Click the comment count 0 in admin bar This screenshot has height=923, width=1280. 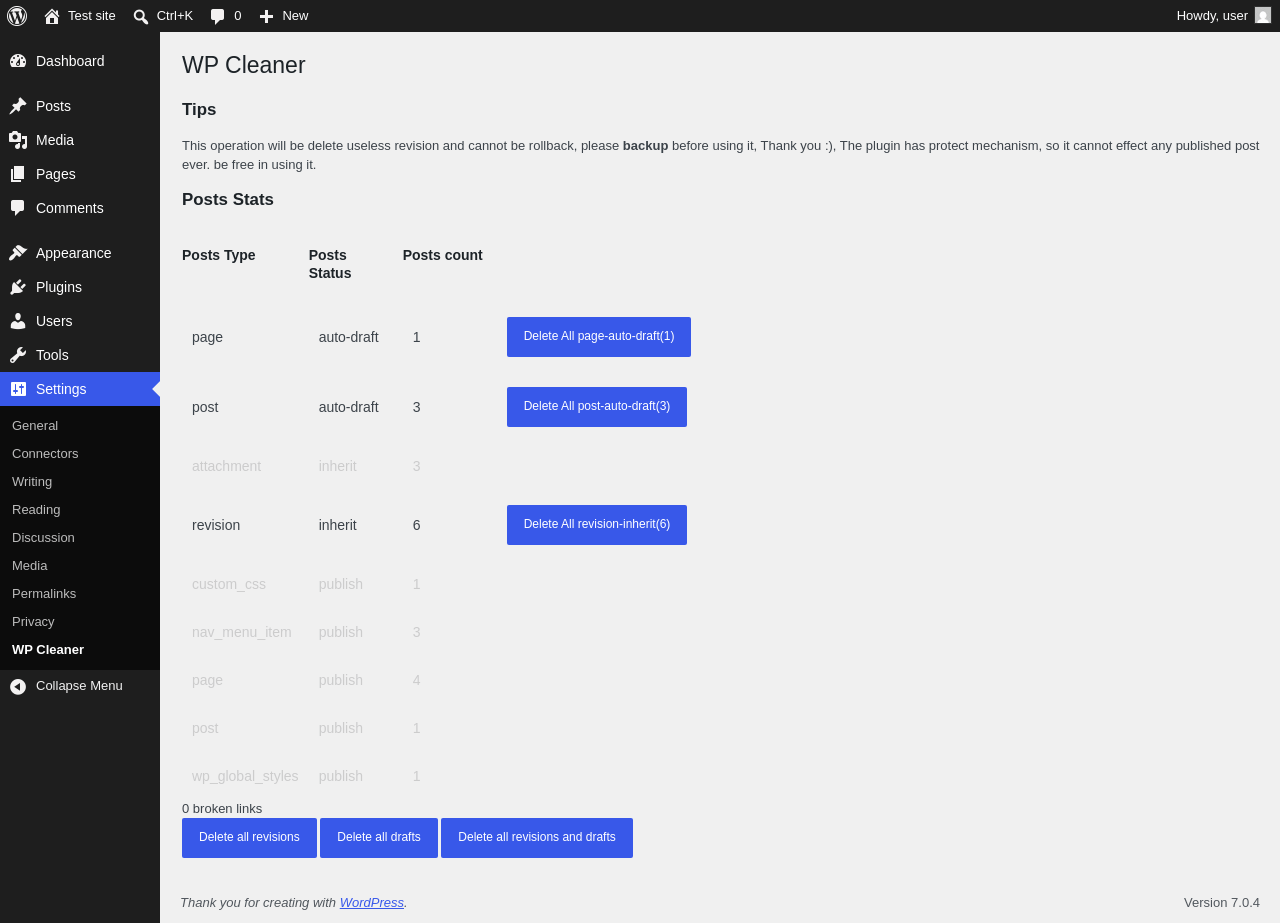238,16
